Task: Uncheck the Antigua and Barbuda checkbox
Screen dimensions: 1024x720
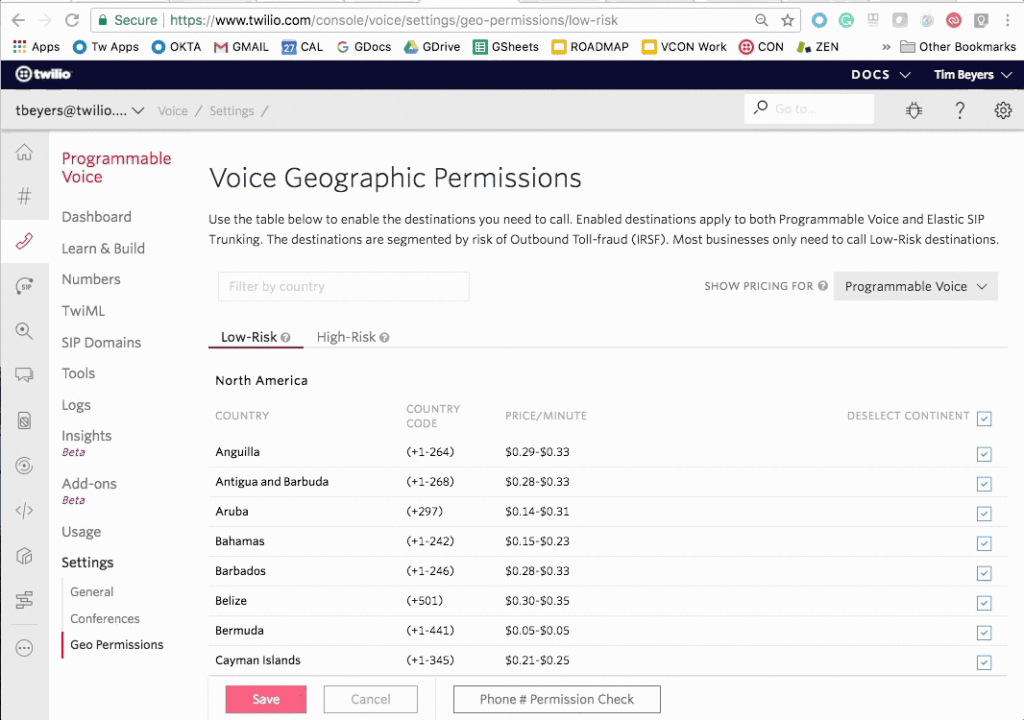Action: (984, 484)
